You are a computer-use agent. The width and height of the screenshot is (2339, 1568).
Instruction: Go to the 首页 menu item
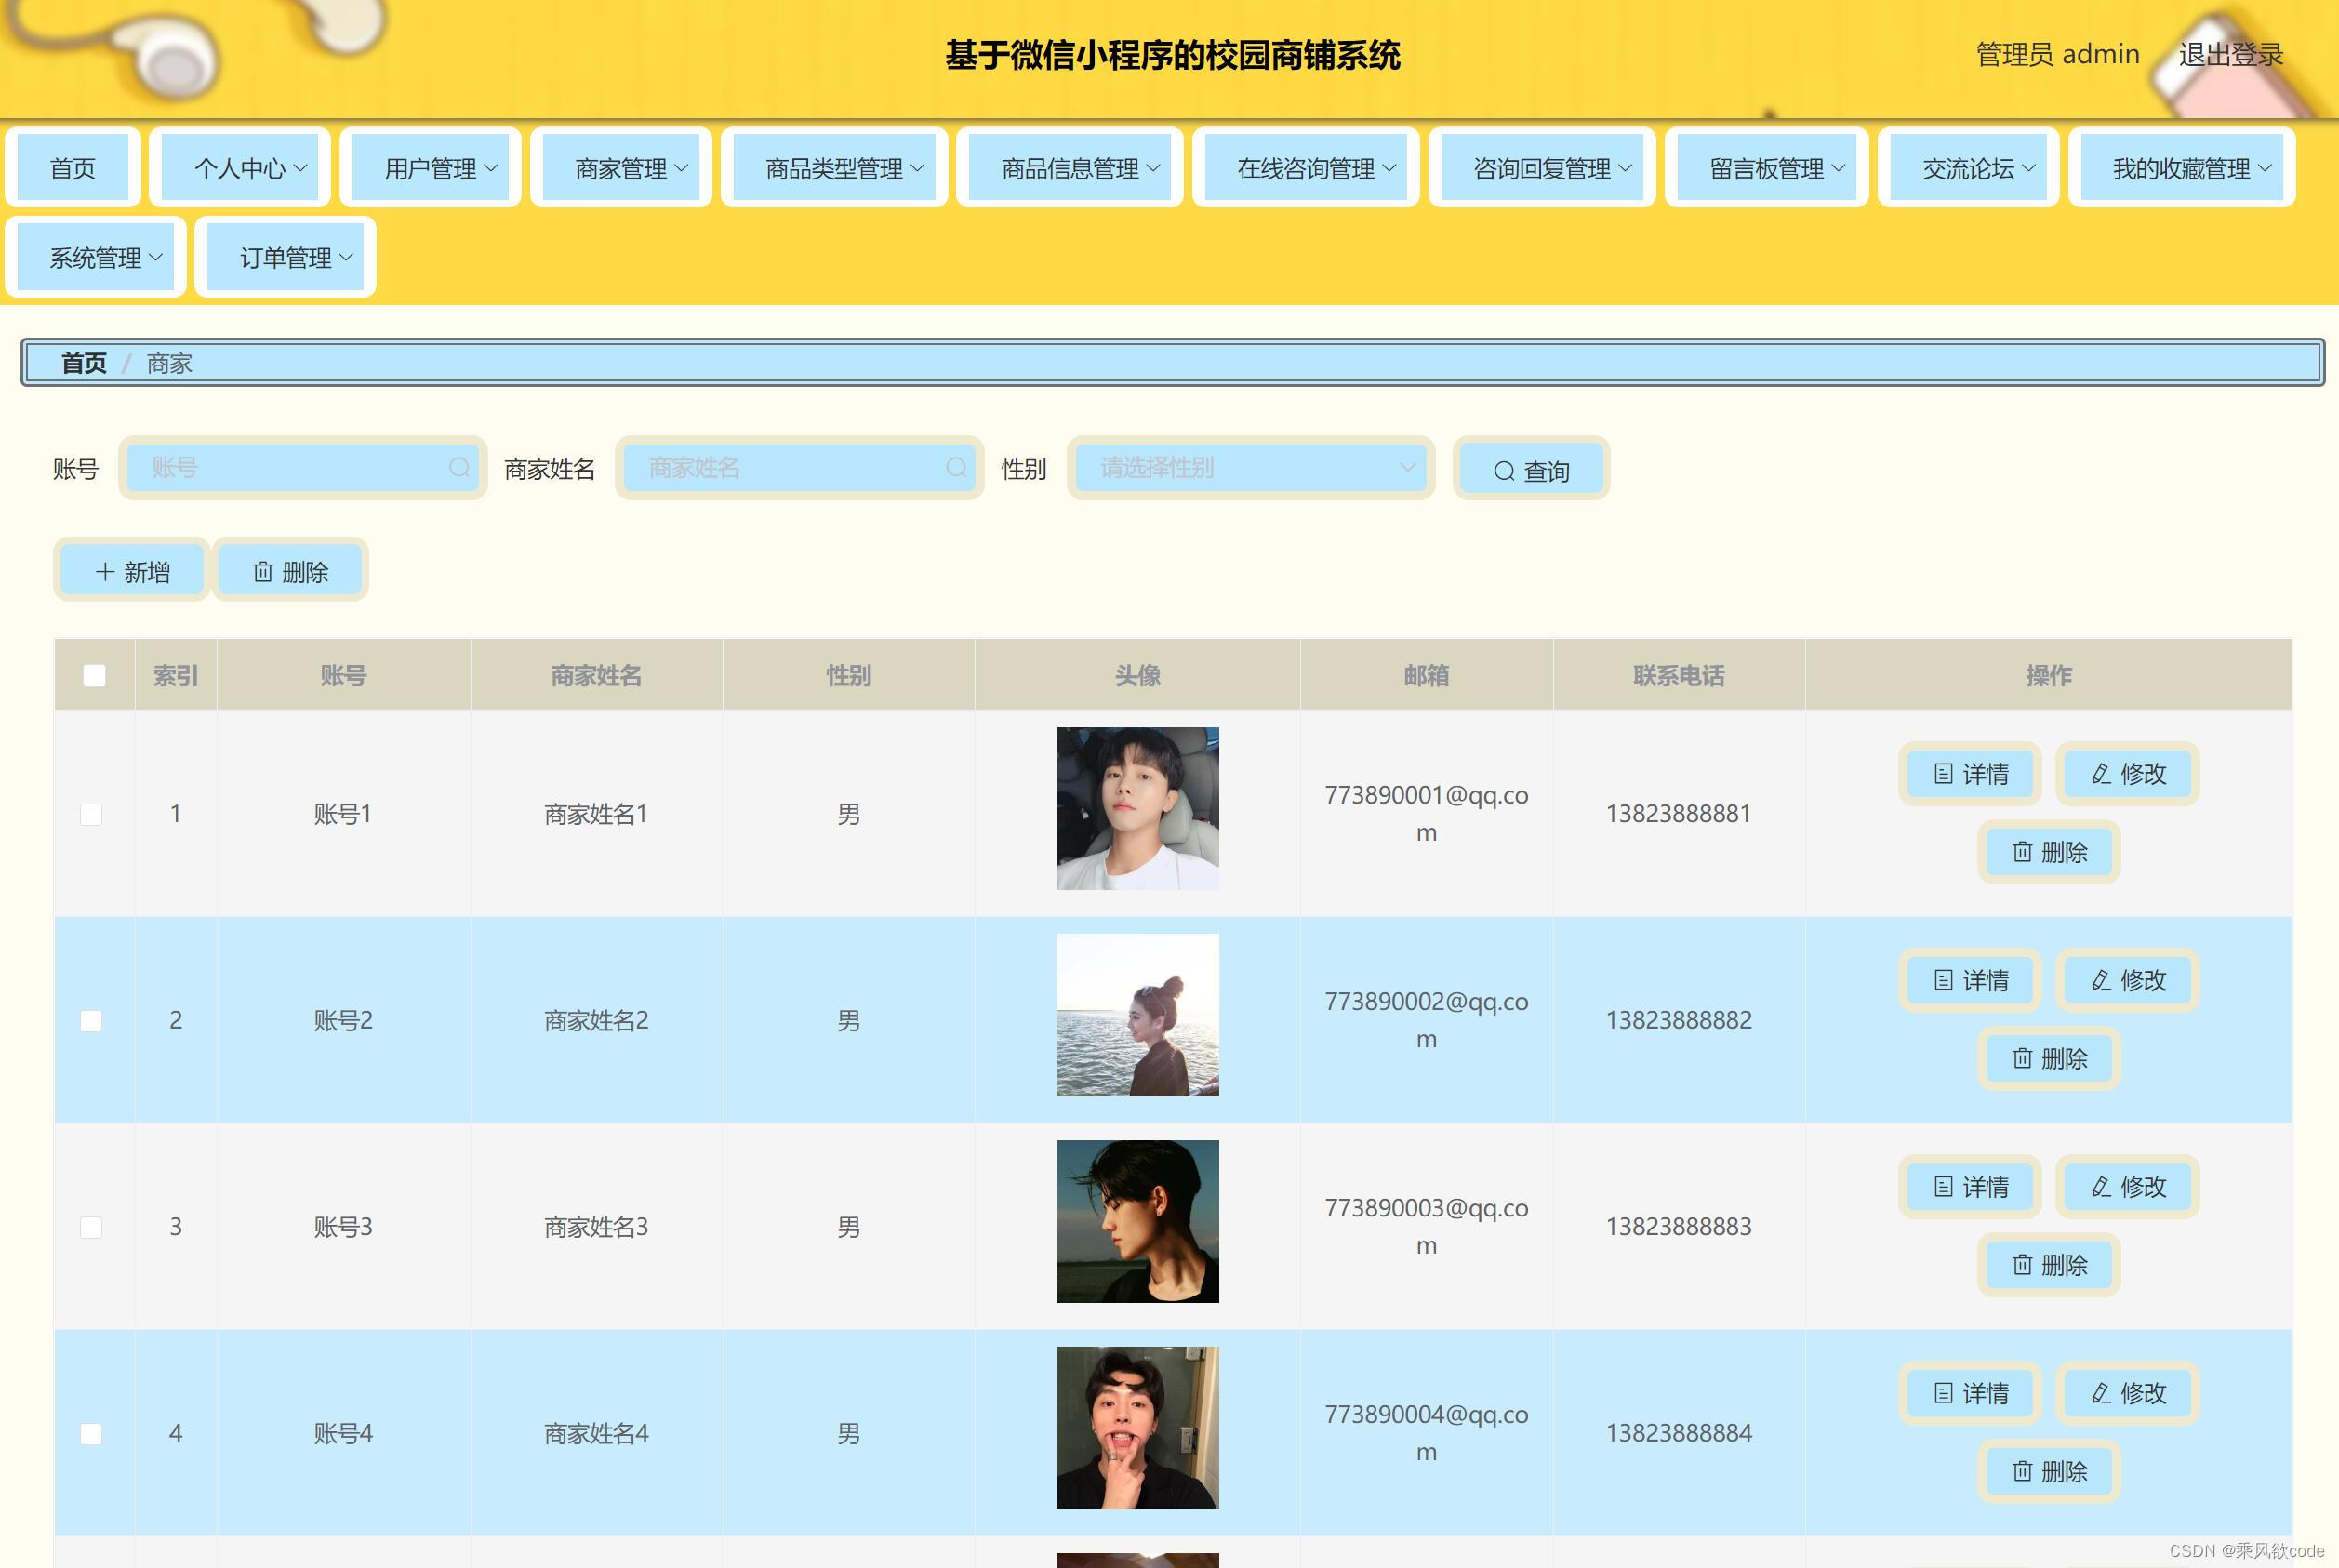[72, 168]
